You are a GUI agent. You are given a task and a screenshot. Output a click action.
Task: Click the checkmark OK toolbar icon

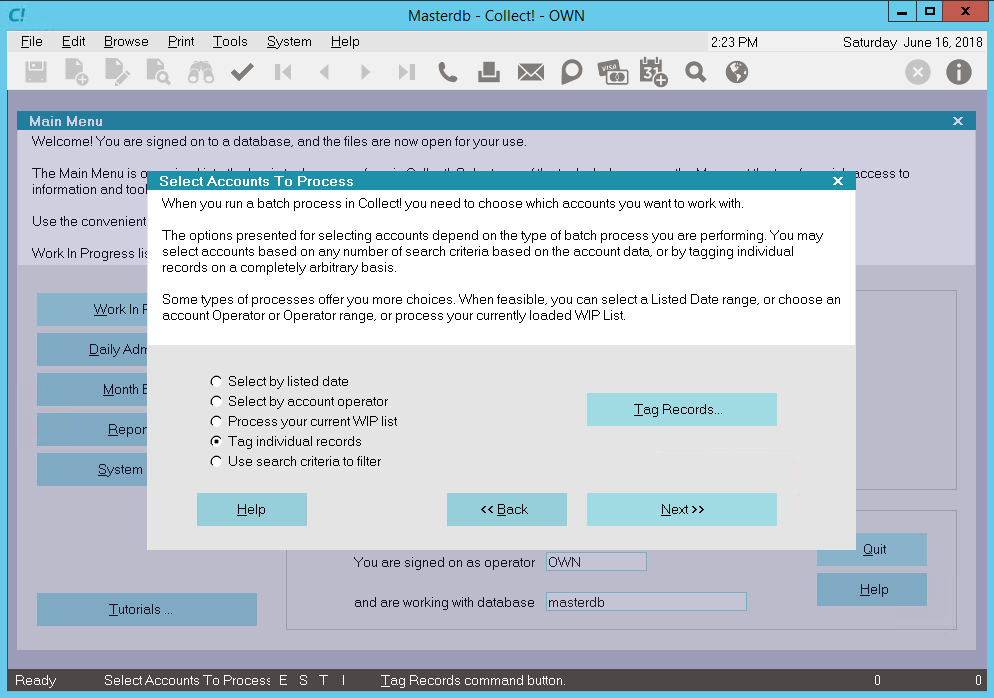coord(242,72)
